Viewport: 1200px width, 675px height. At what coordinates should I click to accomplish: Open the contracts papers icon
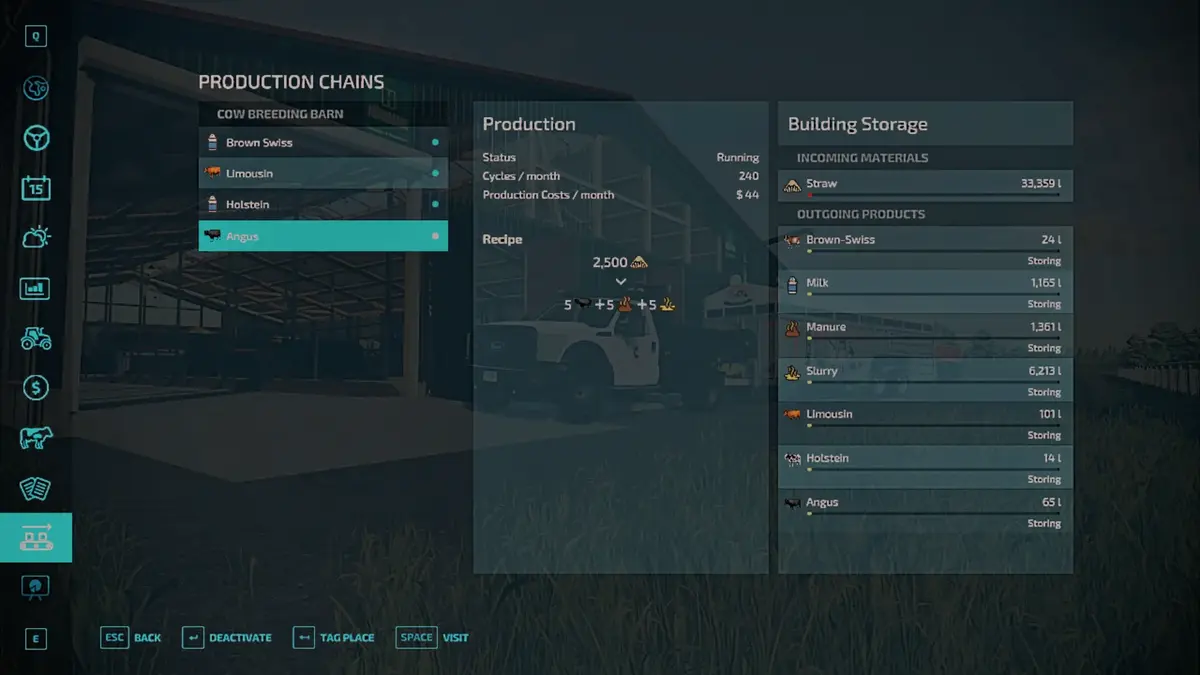pyautogui.click(x=36, y=488)
